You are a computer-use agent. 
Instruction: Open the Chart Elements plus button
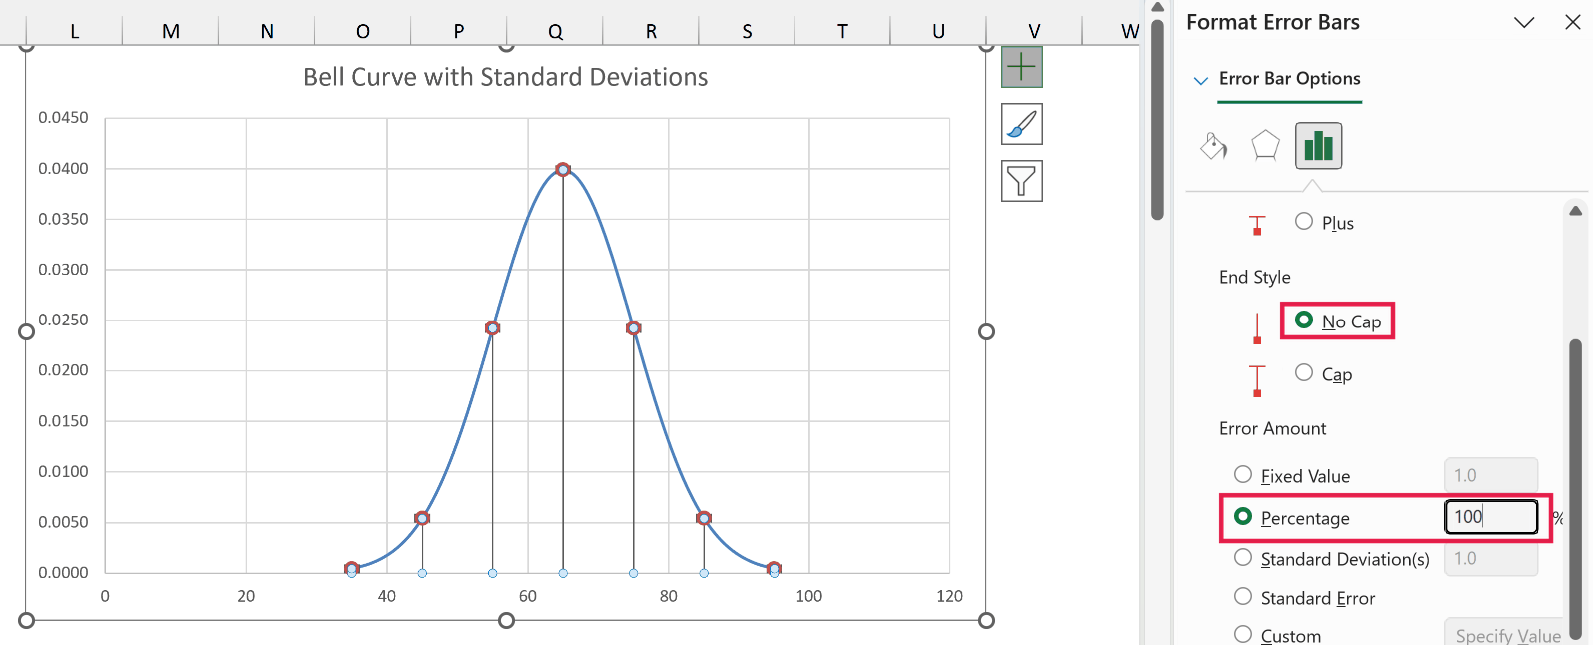[x=1021, y=67]
